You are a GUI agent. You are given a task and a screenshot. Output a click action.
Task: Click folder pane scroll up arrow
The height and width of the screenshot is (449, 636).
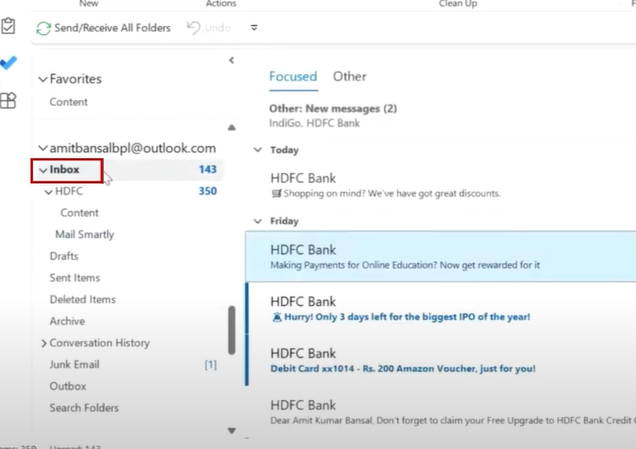pos(232,128)
